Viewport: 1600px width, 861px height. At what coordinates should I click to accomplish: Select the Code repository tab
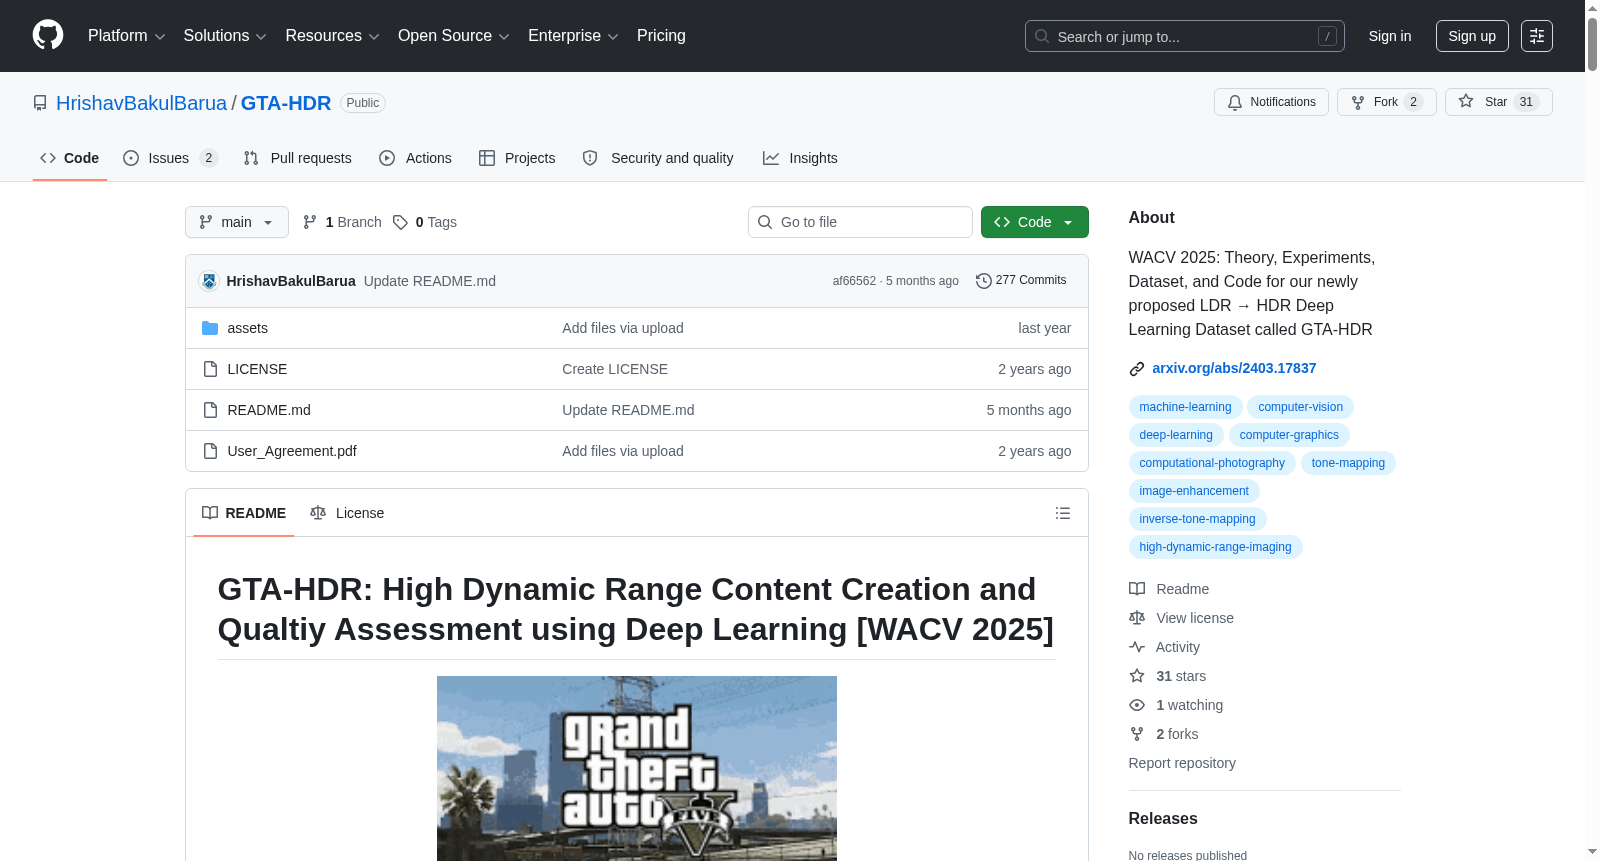click(x=70, y=158)
